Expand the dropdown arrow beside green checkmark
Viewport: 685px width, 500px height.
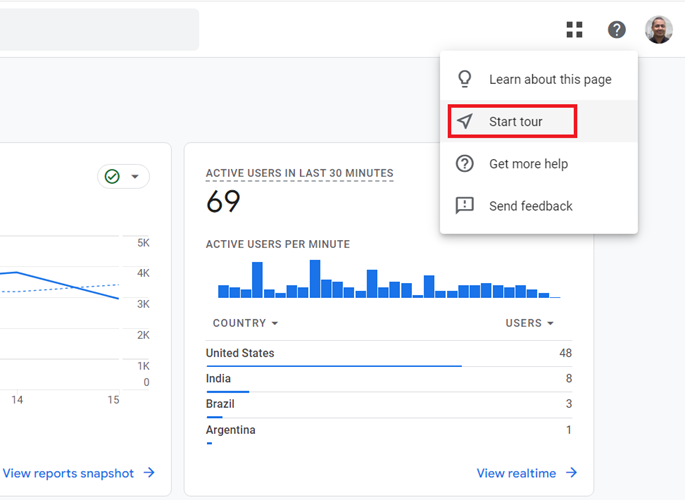135,177
